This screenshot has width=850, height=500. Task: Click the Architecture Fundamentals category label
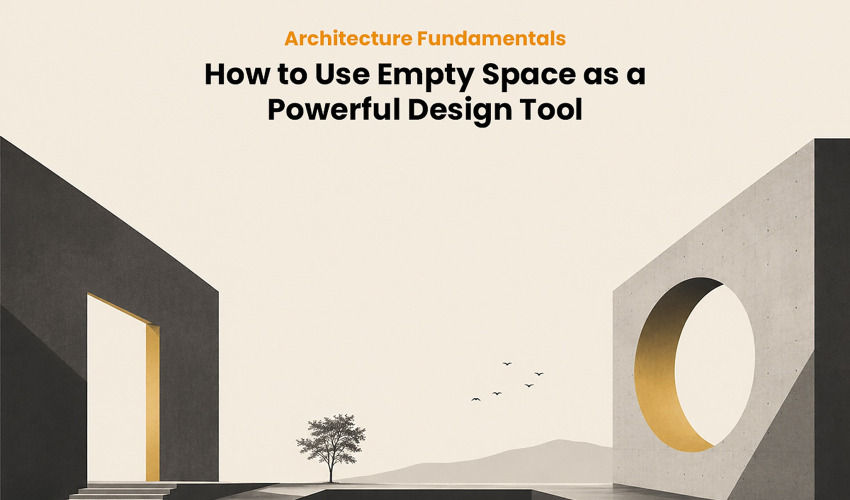[x=425, y=39]
